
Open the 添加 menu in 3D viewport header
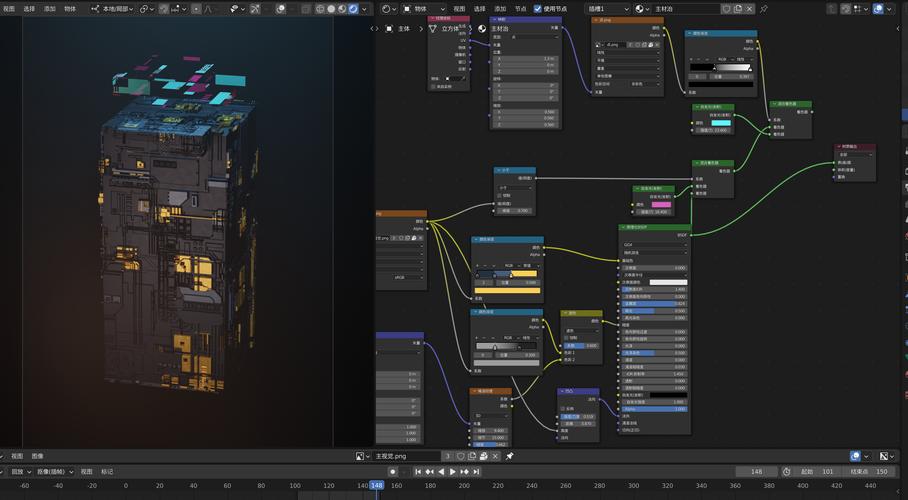click(50, 9)
